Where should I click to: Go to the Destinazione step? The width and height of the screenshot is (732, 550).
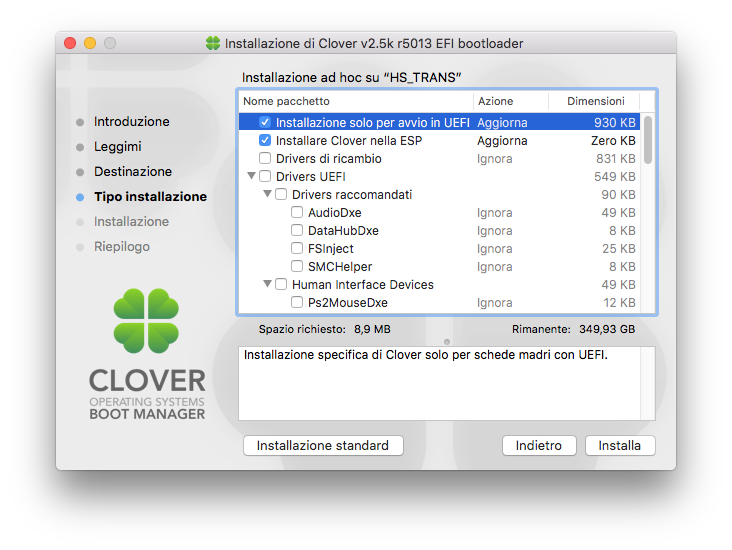(x=133, y=171)
